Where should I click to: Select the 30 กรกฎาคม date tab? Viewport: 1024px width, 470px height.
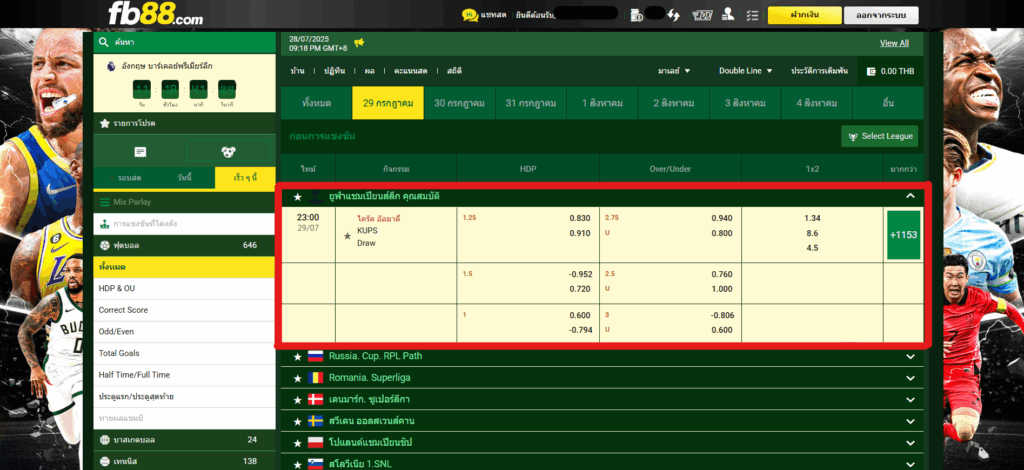point(459,103)
